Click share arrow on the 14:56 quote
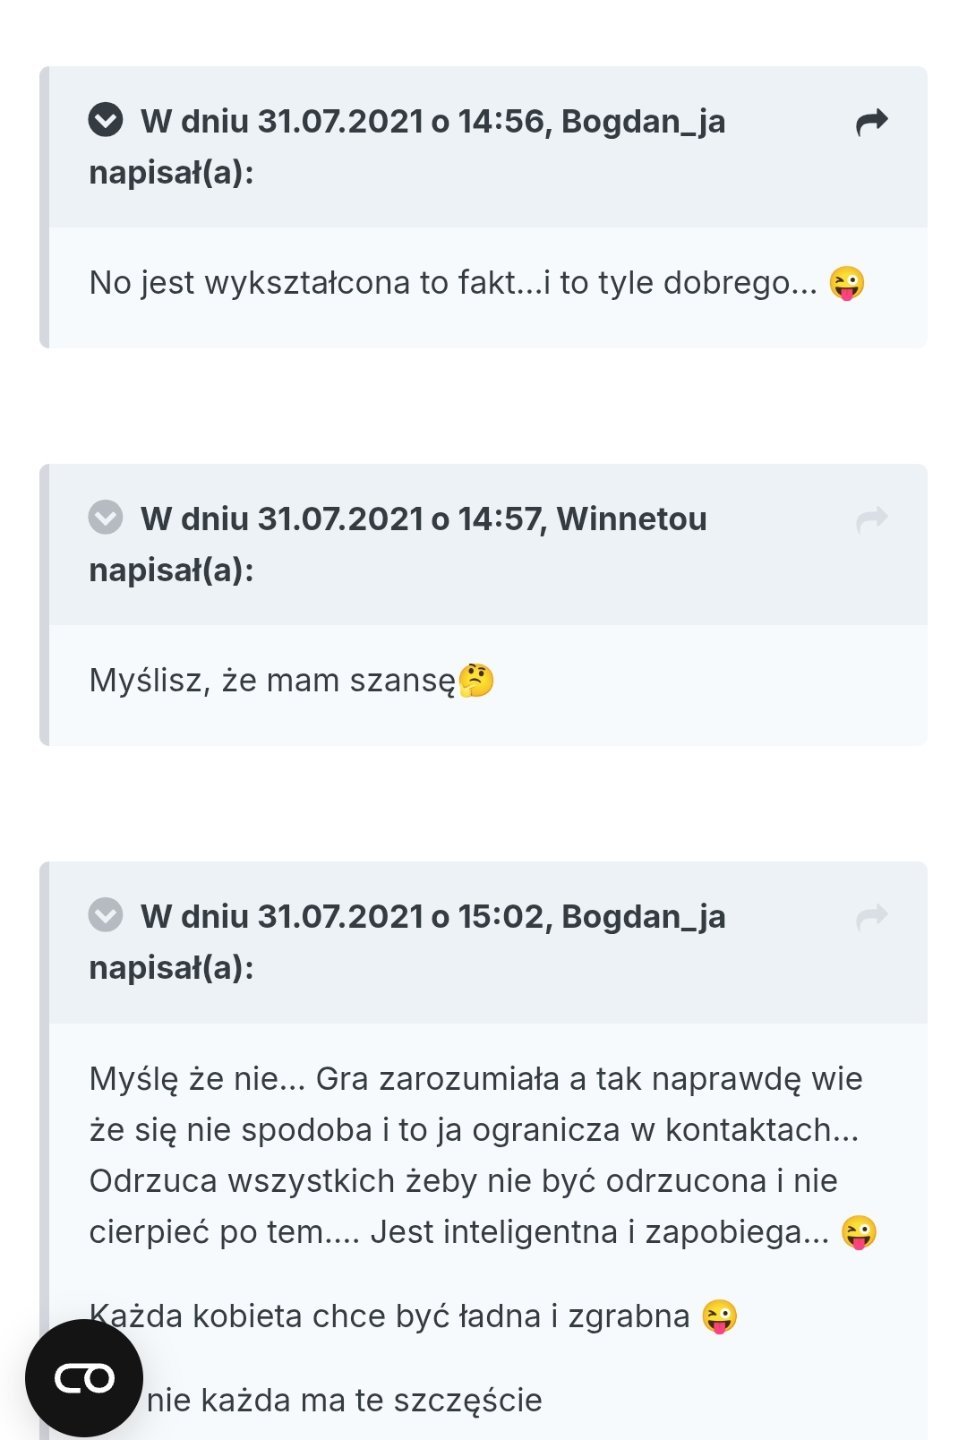 [x=872, y=122]
